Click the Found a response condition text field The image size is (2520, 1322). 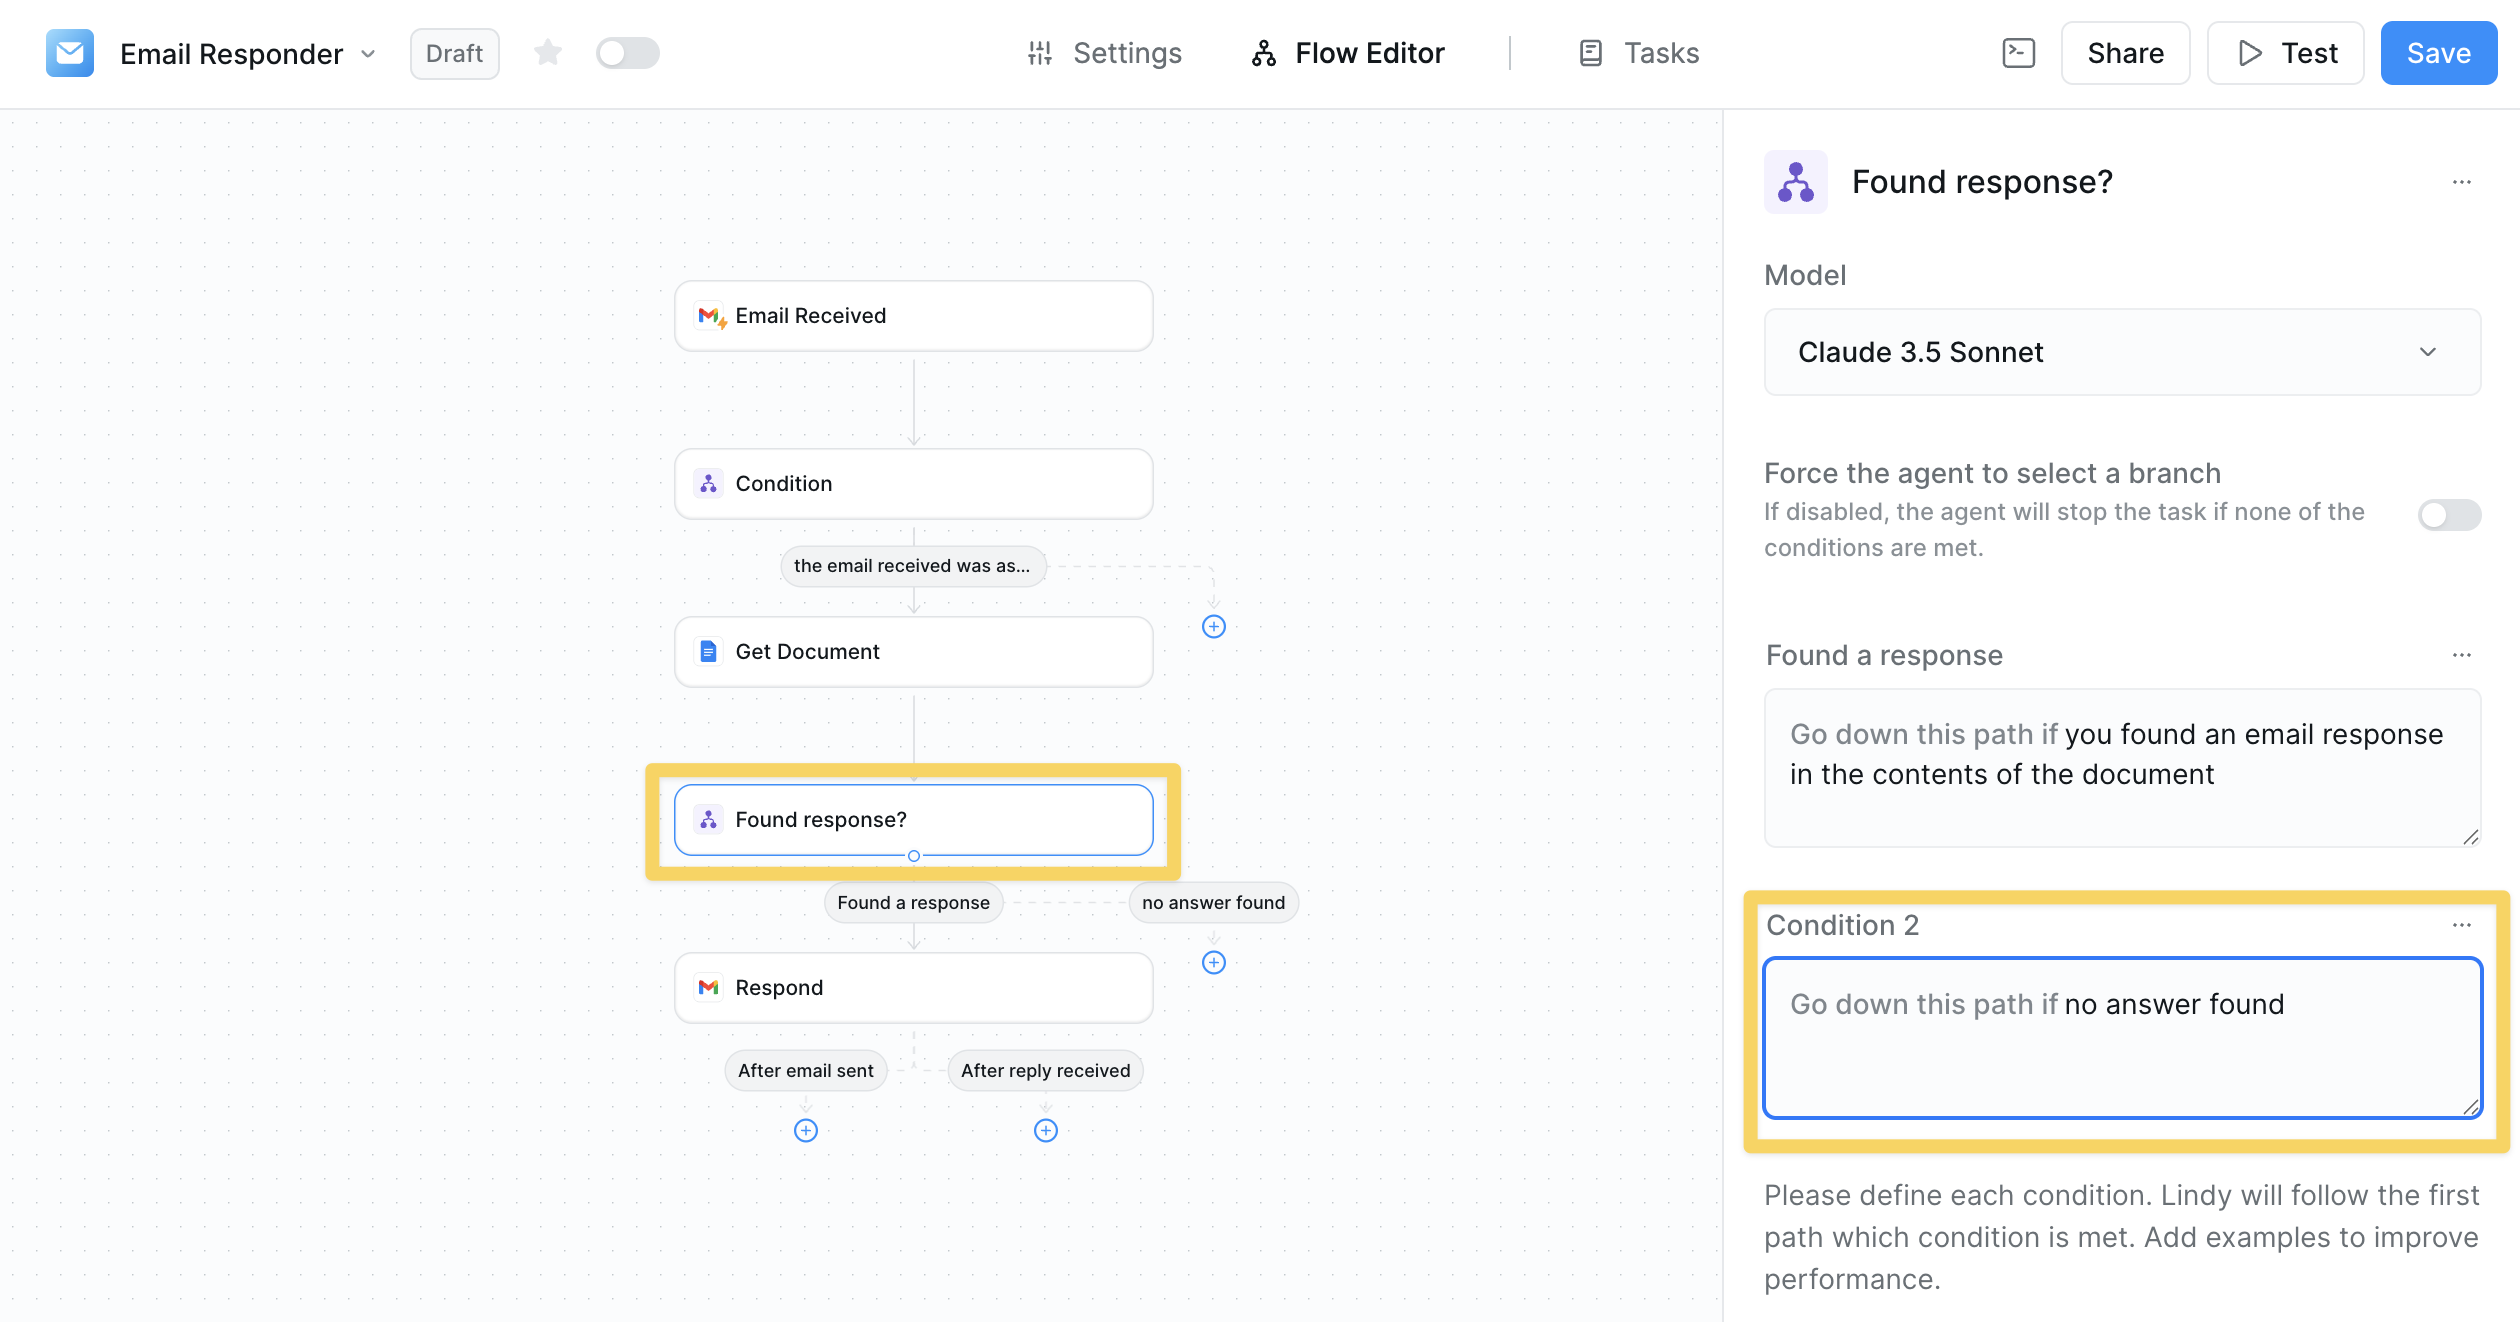click(2122, 767)
